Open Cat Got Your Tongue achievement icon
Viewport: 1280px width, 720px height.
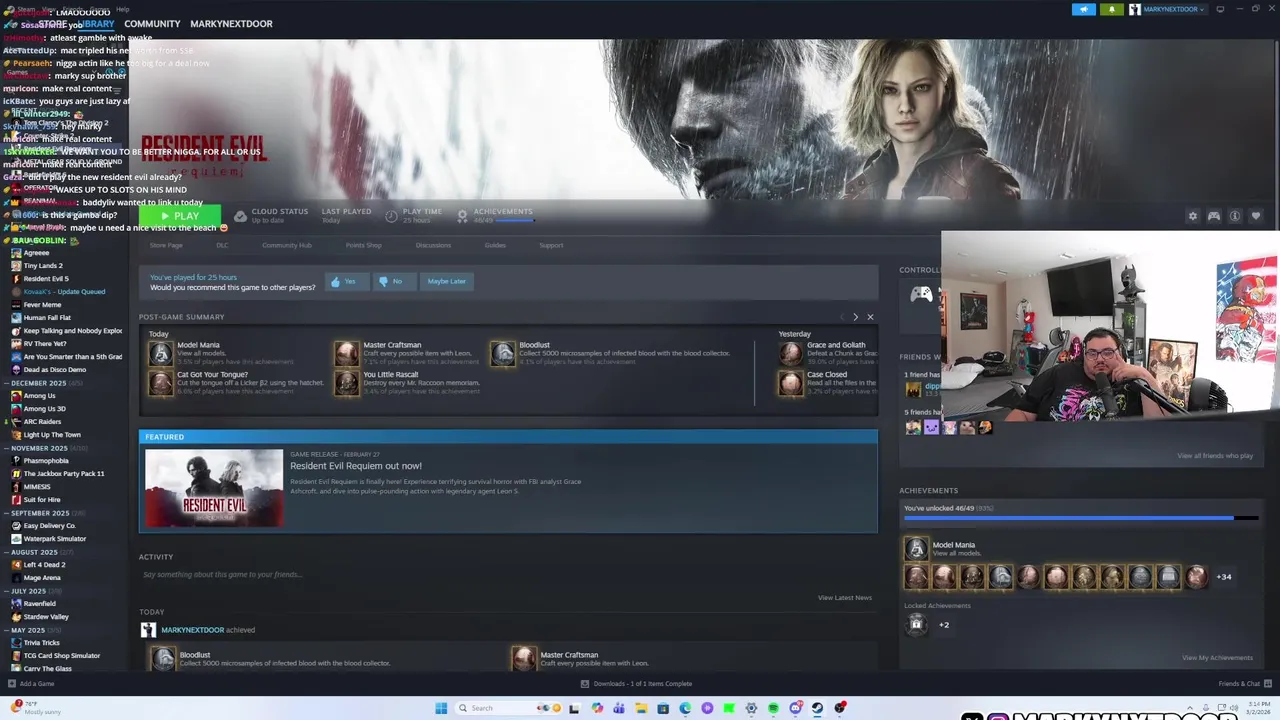[x=160, y=383]
